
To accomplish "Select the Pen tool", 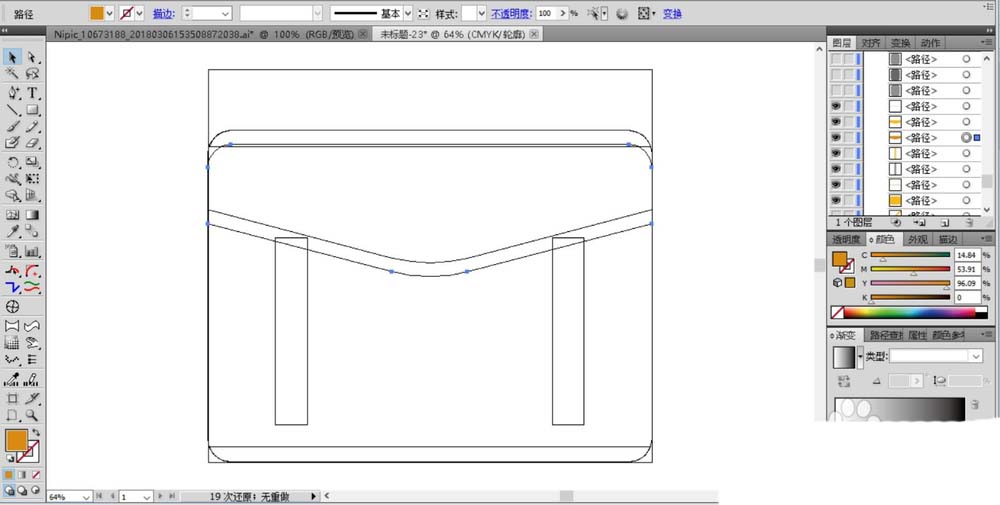I will click(12, 93).
